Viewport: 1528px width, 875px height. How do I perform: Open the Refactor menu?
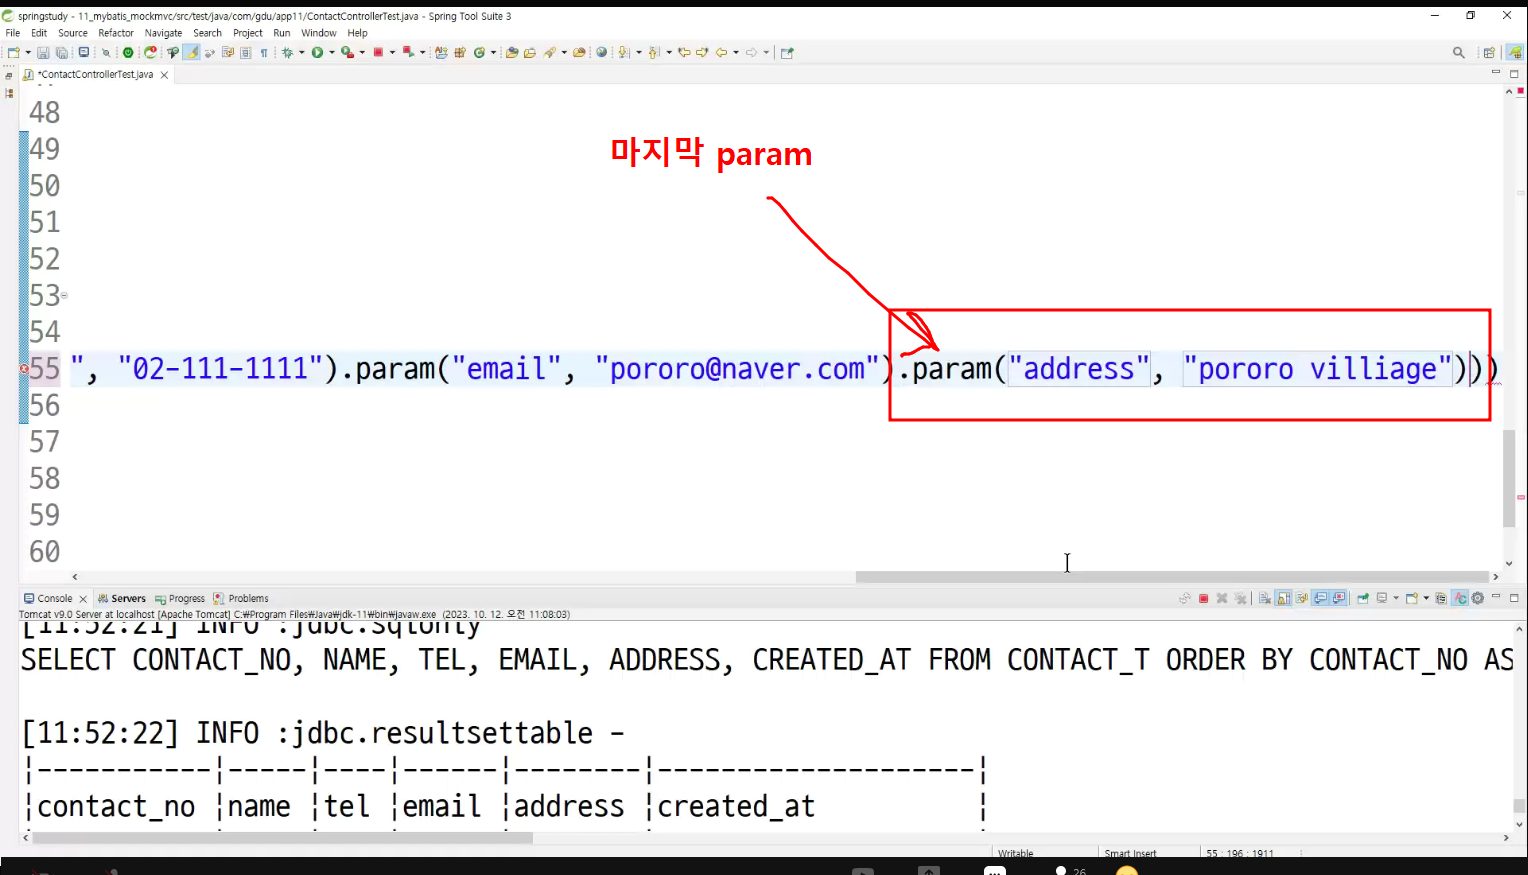[x=116, y=33]
